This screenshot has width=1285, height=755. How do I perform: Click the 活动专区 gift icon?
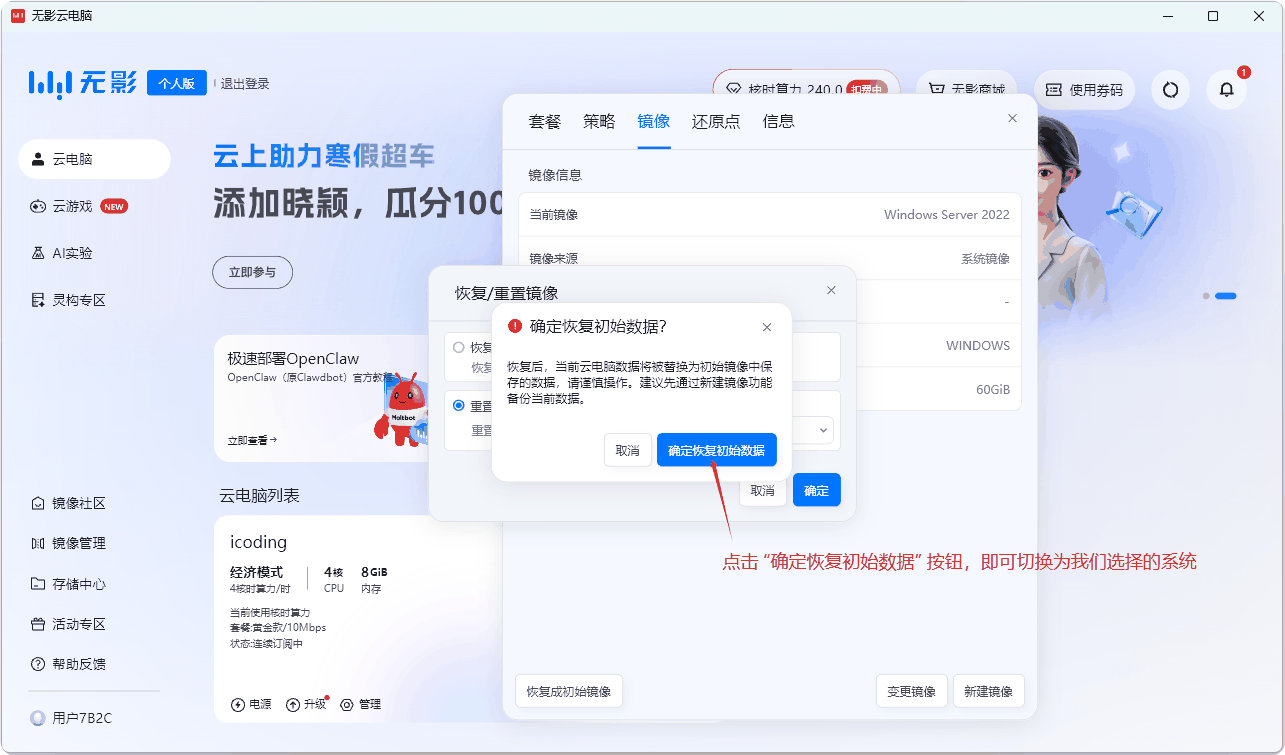[38, 624]
